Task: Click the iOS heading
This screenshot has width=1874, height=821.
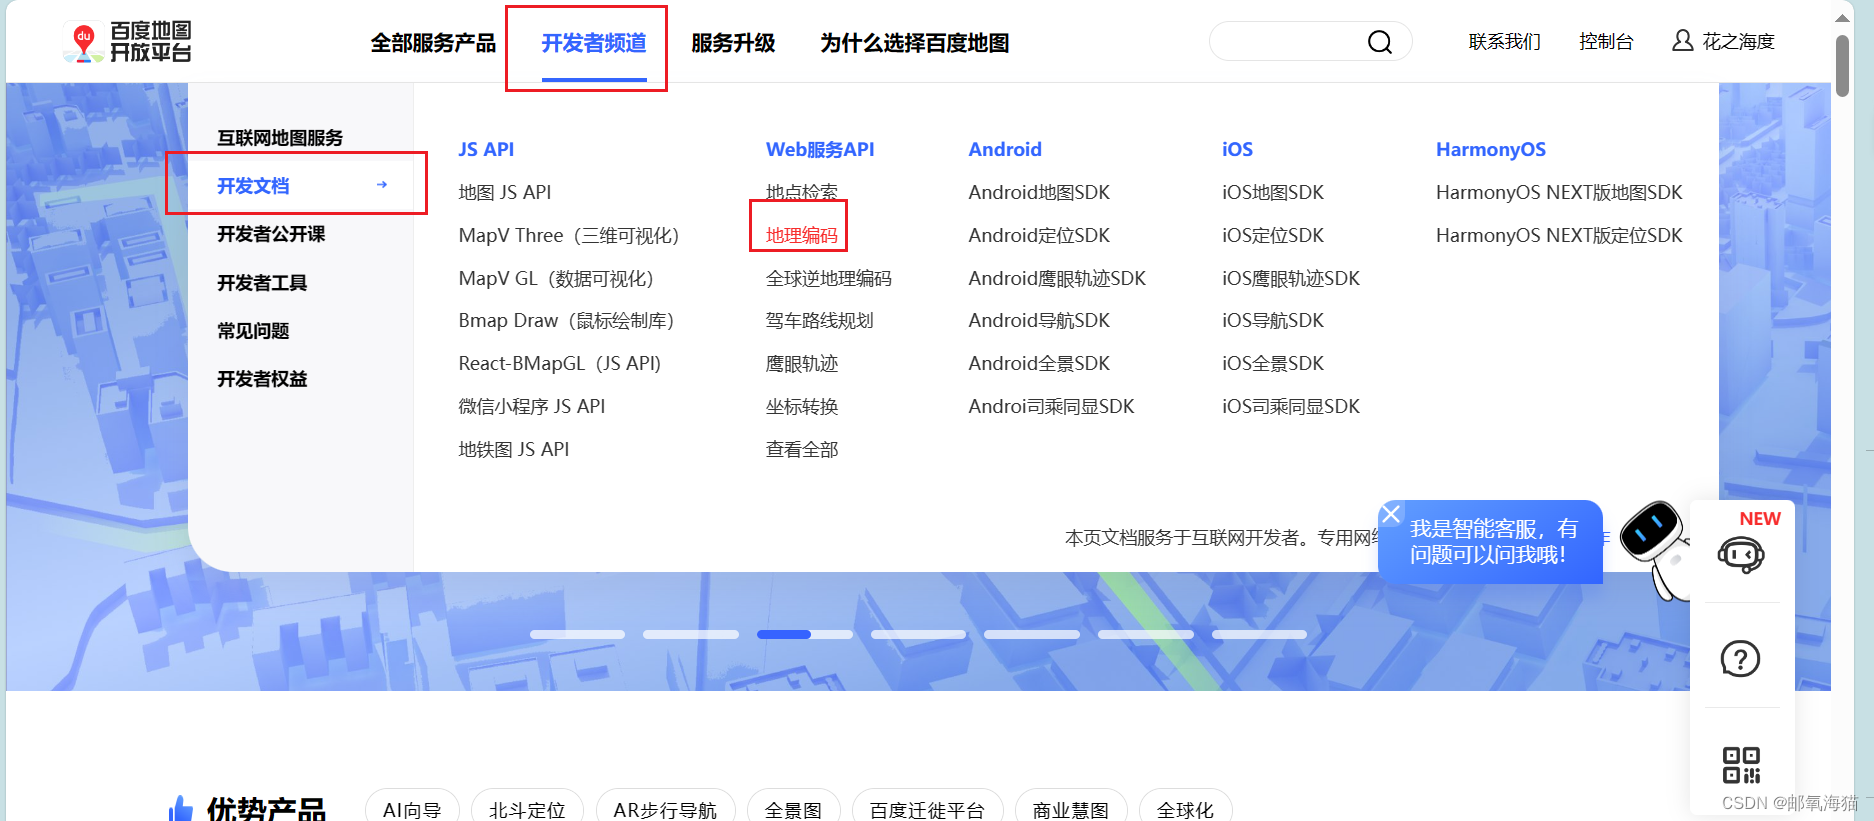Action: (1237, 149)
